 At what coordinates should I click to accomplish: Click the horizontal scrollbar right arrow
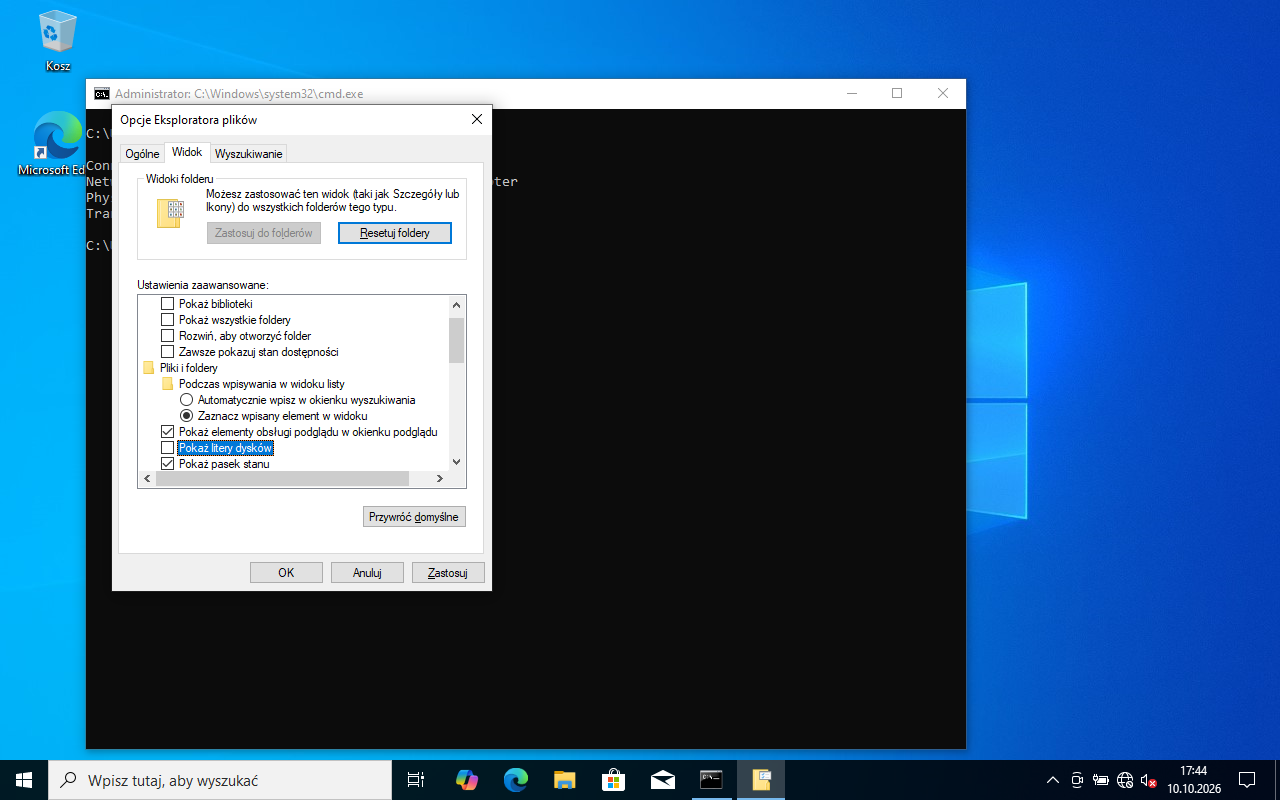(x=440, y=479)
